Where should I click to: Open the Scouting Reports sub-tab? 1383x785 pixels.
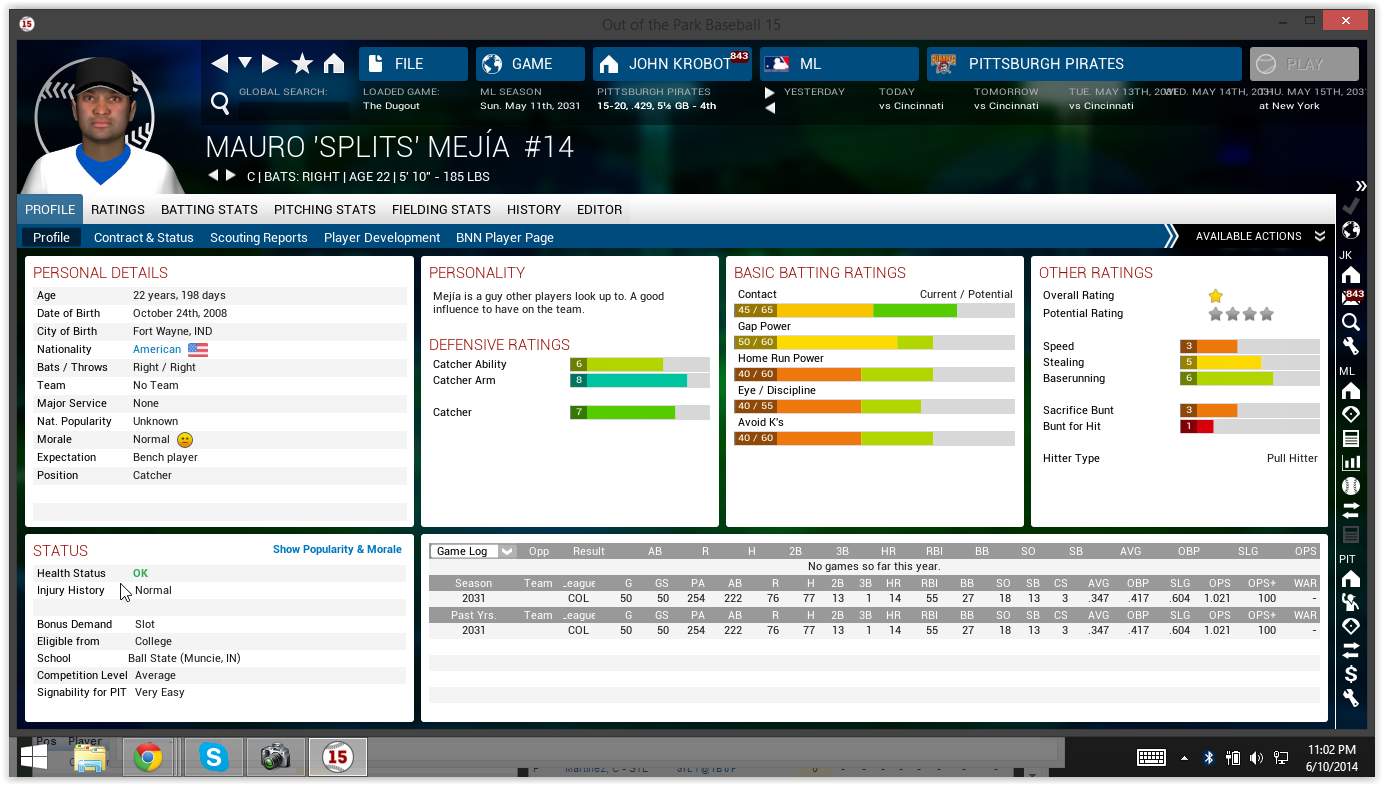[258, 238]
